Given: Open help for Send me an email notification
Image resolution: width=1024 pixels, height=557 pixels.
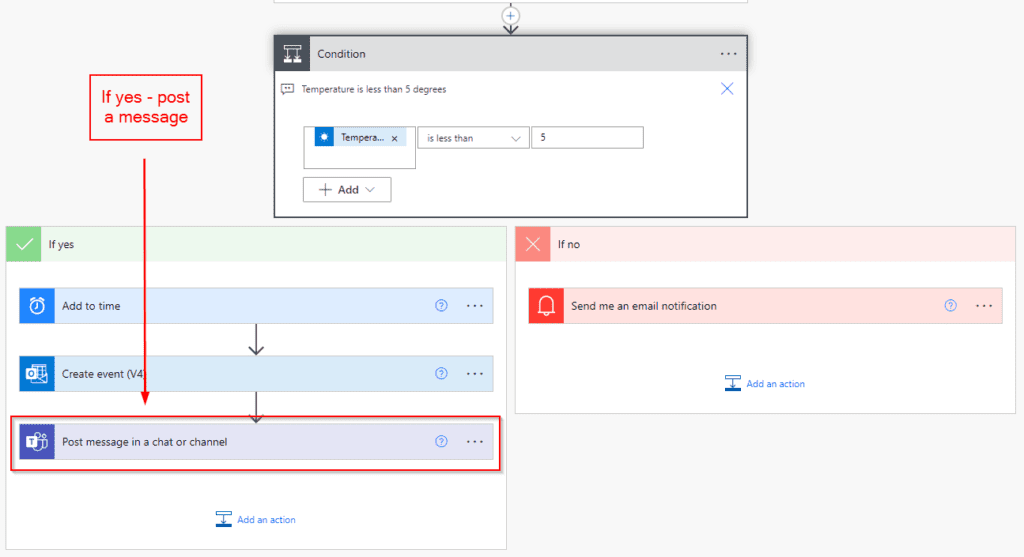Looking at the screenshot, I should [x=950, y=306].
